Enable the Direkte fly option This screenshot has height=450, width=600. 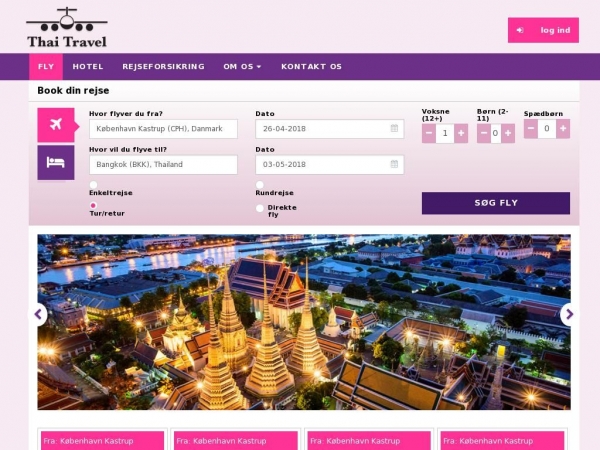tap(260, 208)
